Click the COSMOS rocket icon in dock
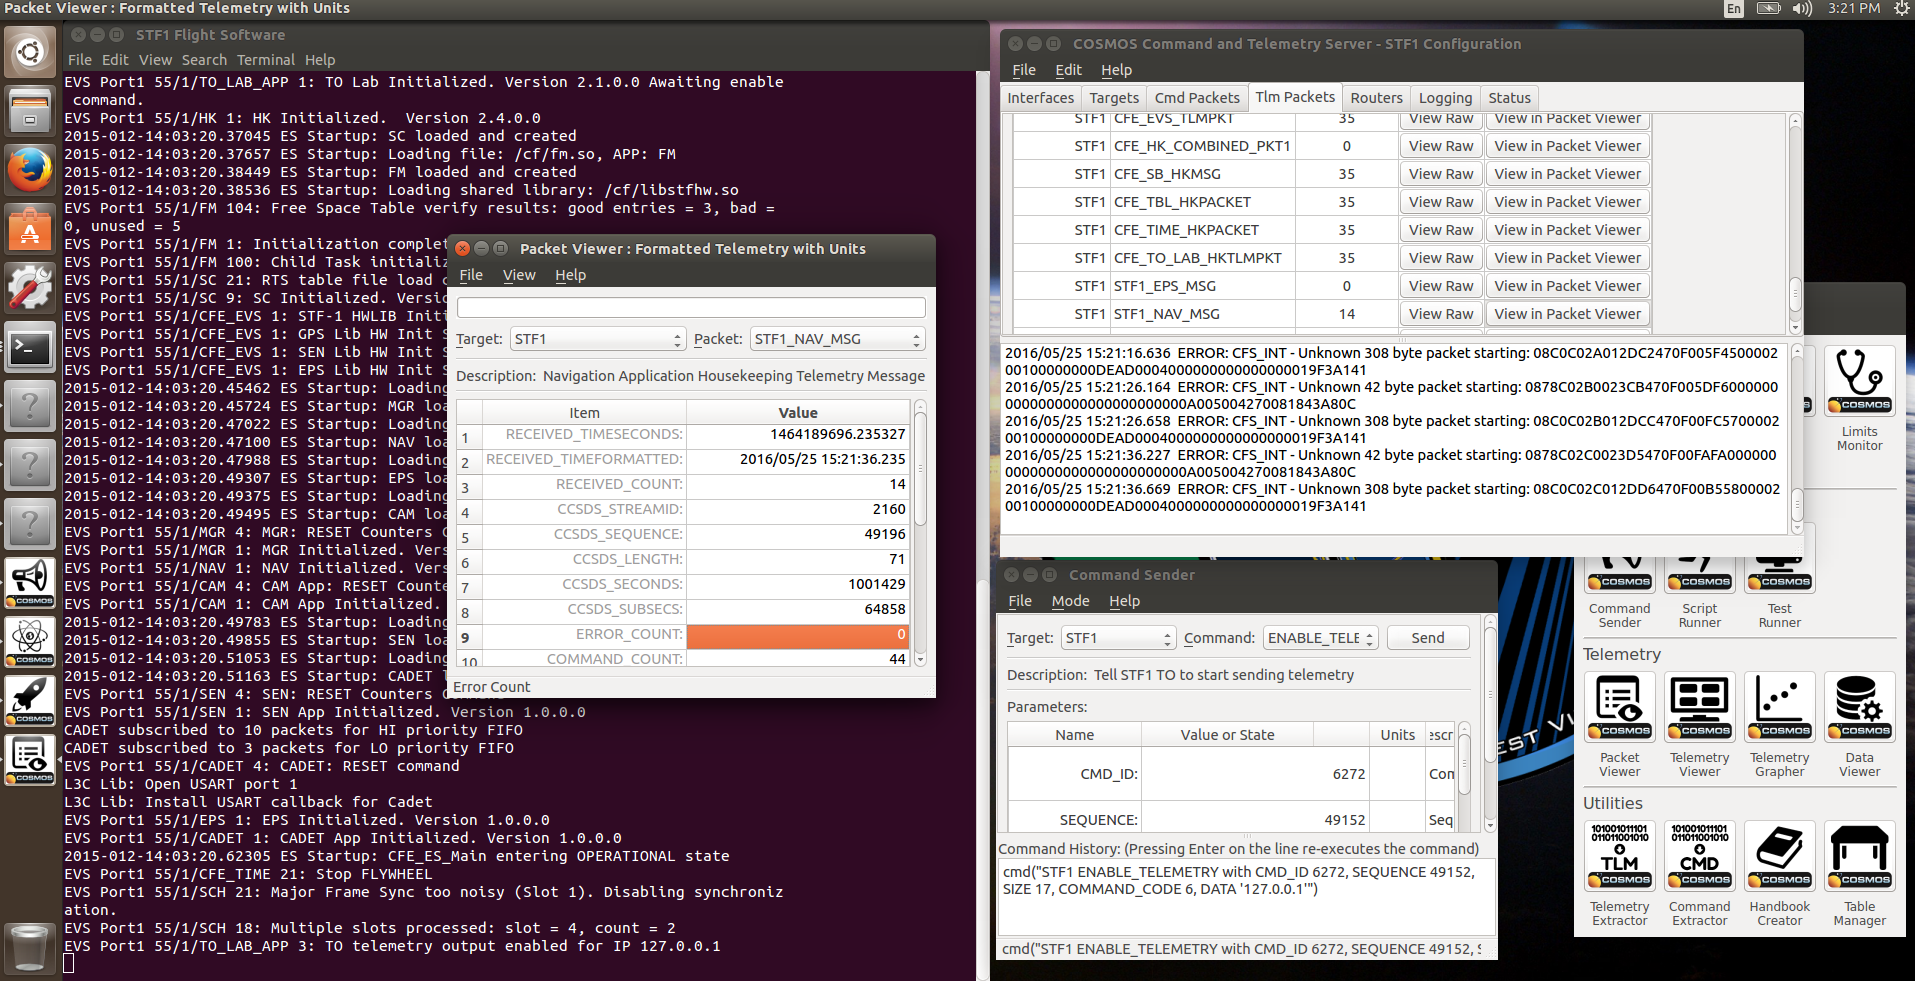Screen dimensions: 1915x981 coord(30,700)
